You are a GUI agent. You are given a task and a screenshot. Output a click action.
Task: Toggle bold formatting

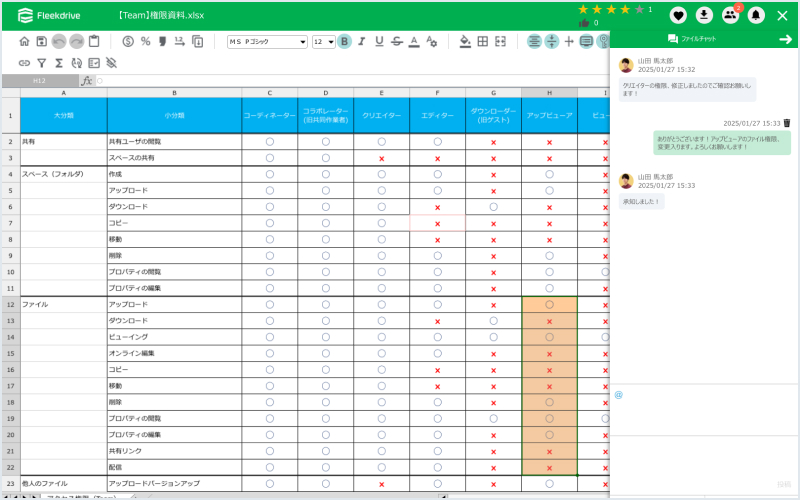[344, 42]
